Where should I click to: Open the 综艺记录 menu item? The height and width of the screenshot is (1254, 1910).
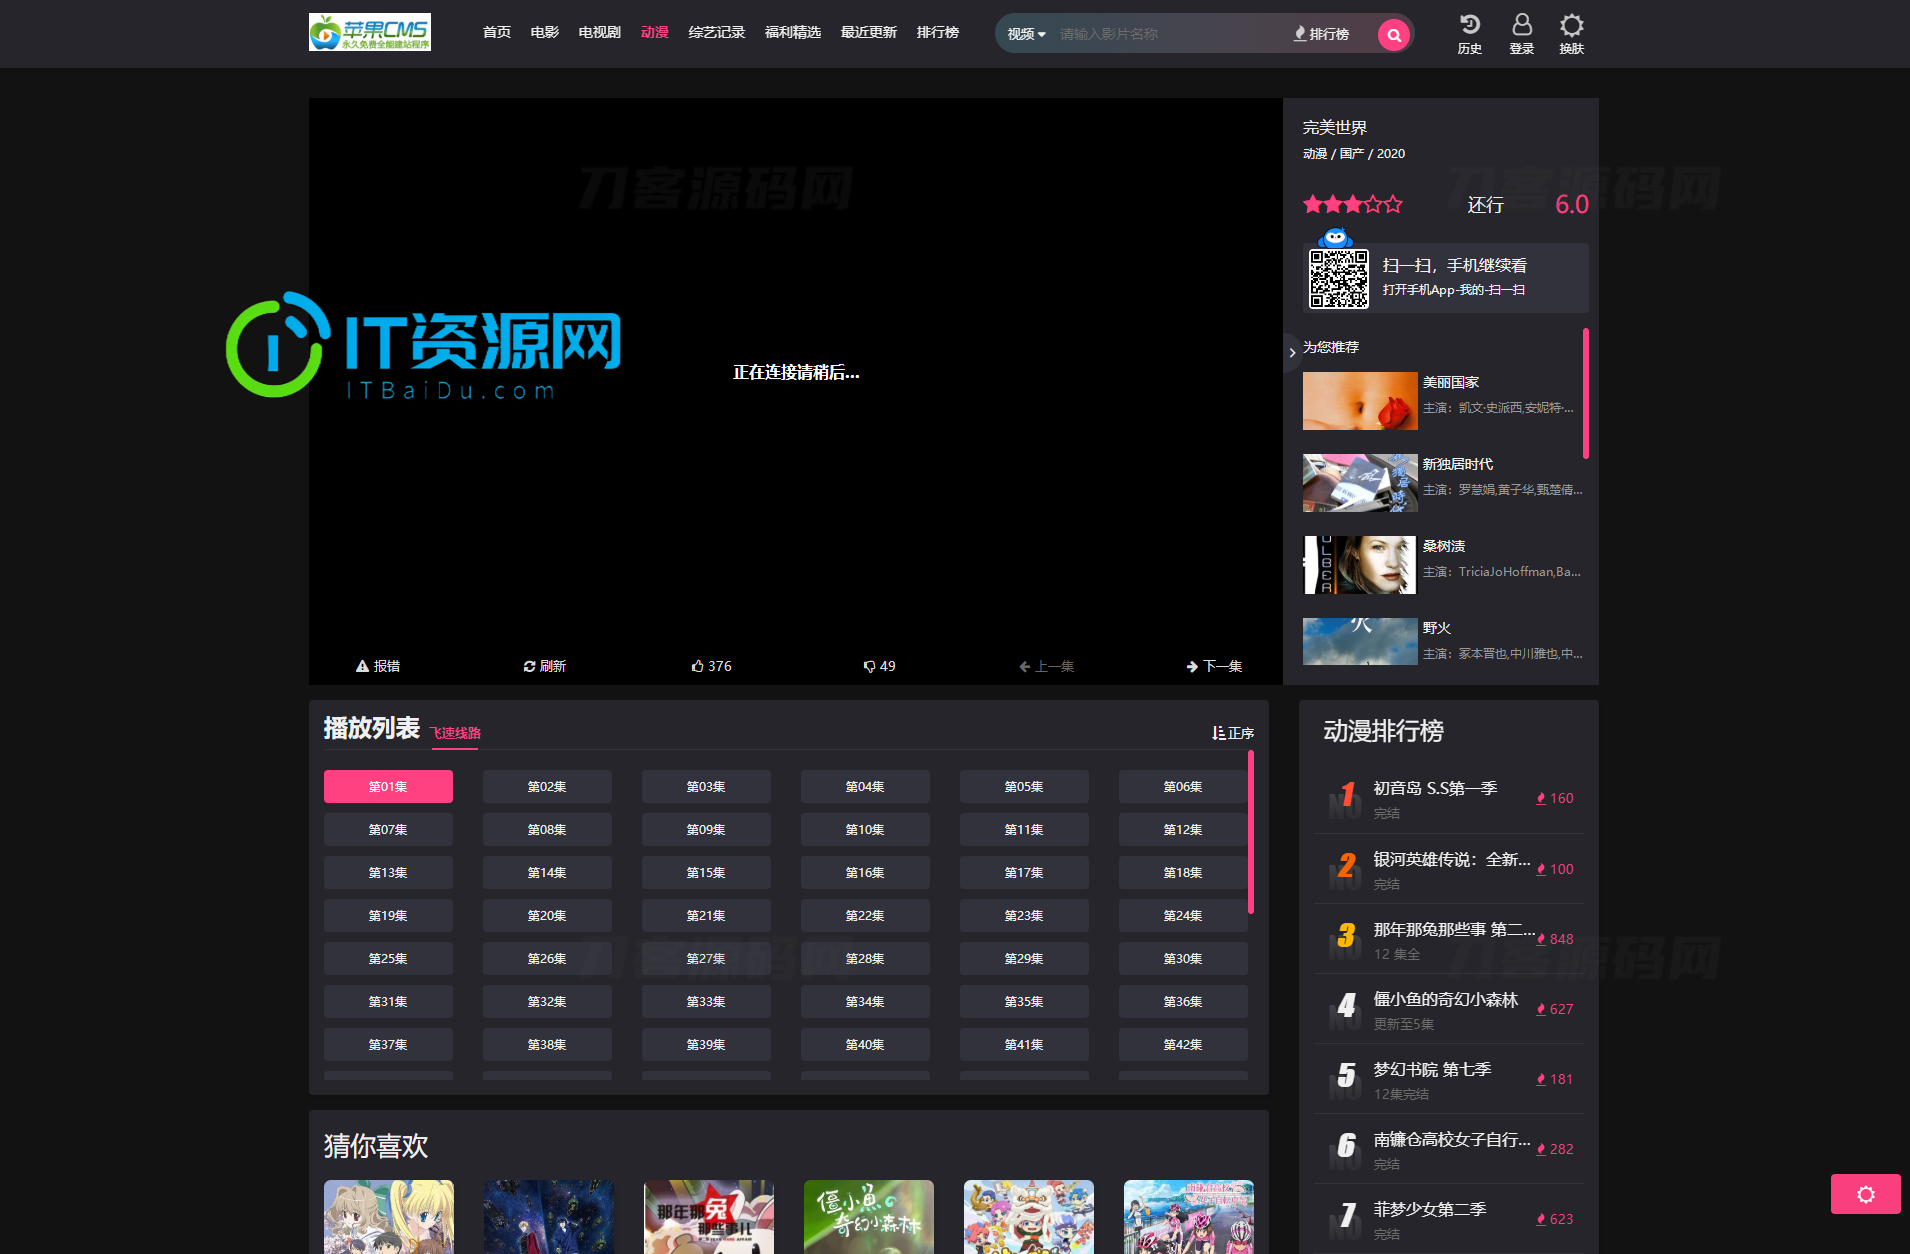[717, 32]
